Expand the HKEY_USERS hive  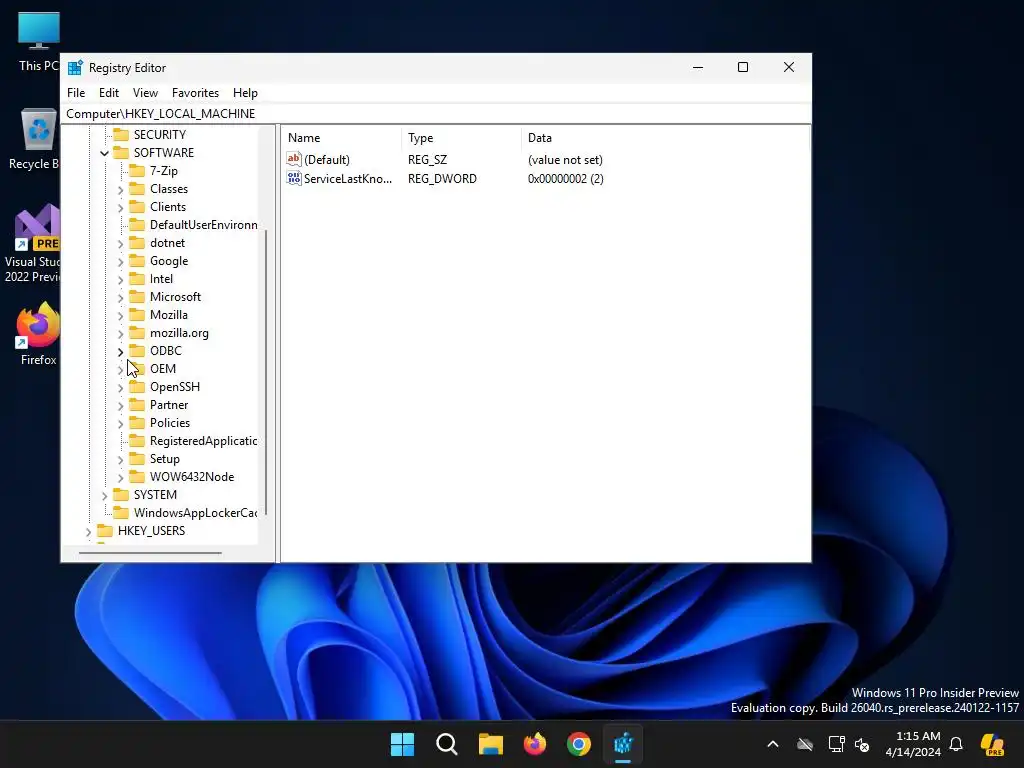click(x=88, y=532)
